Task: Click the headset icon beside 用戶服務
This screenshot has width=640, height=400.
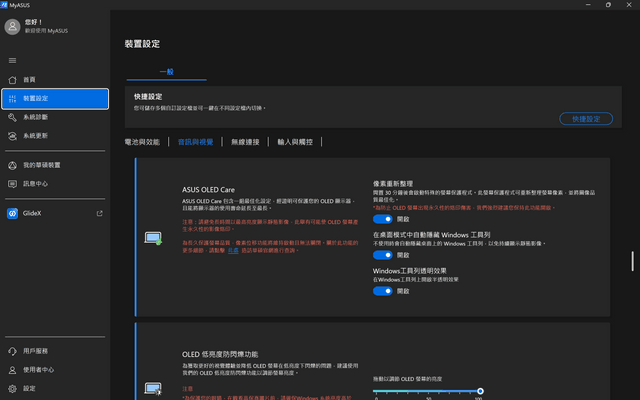Action: [12, 351]
